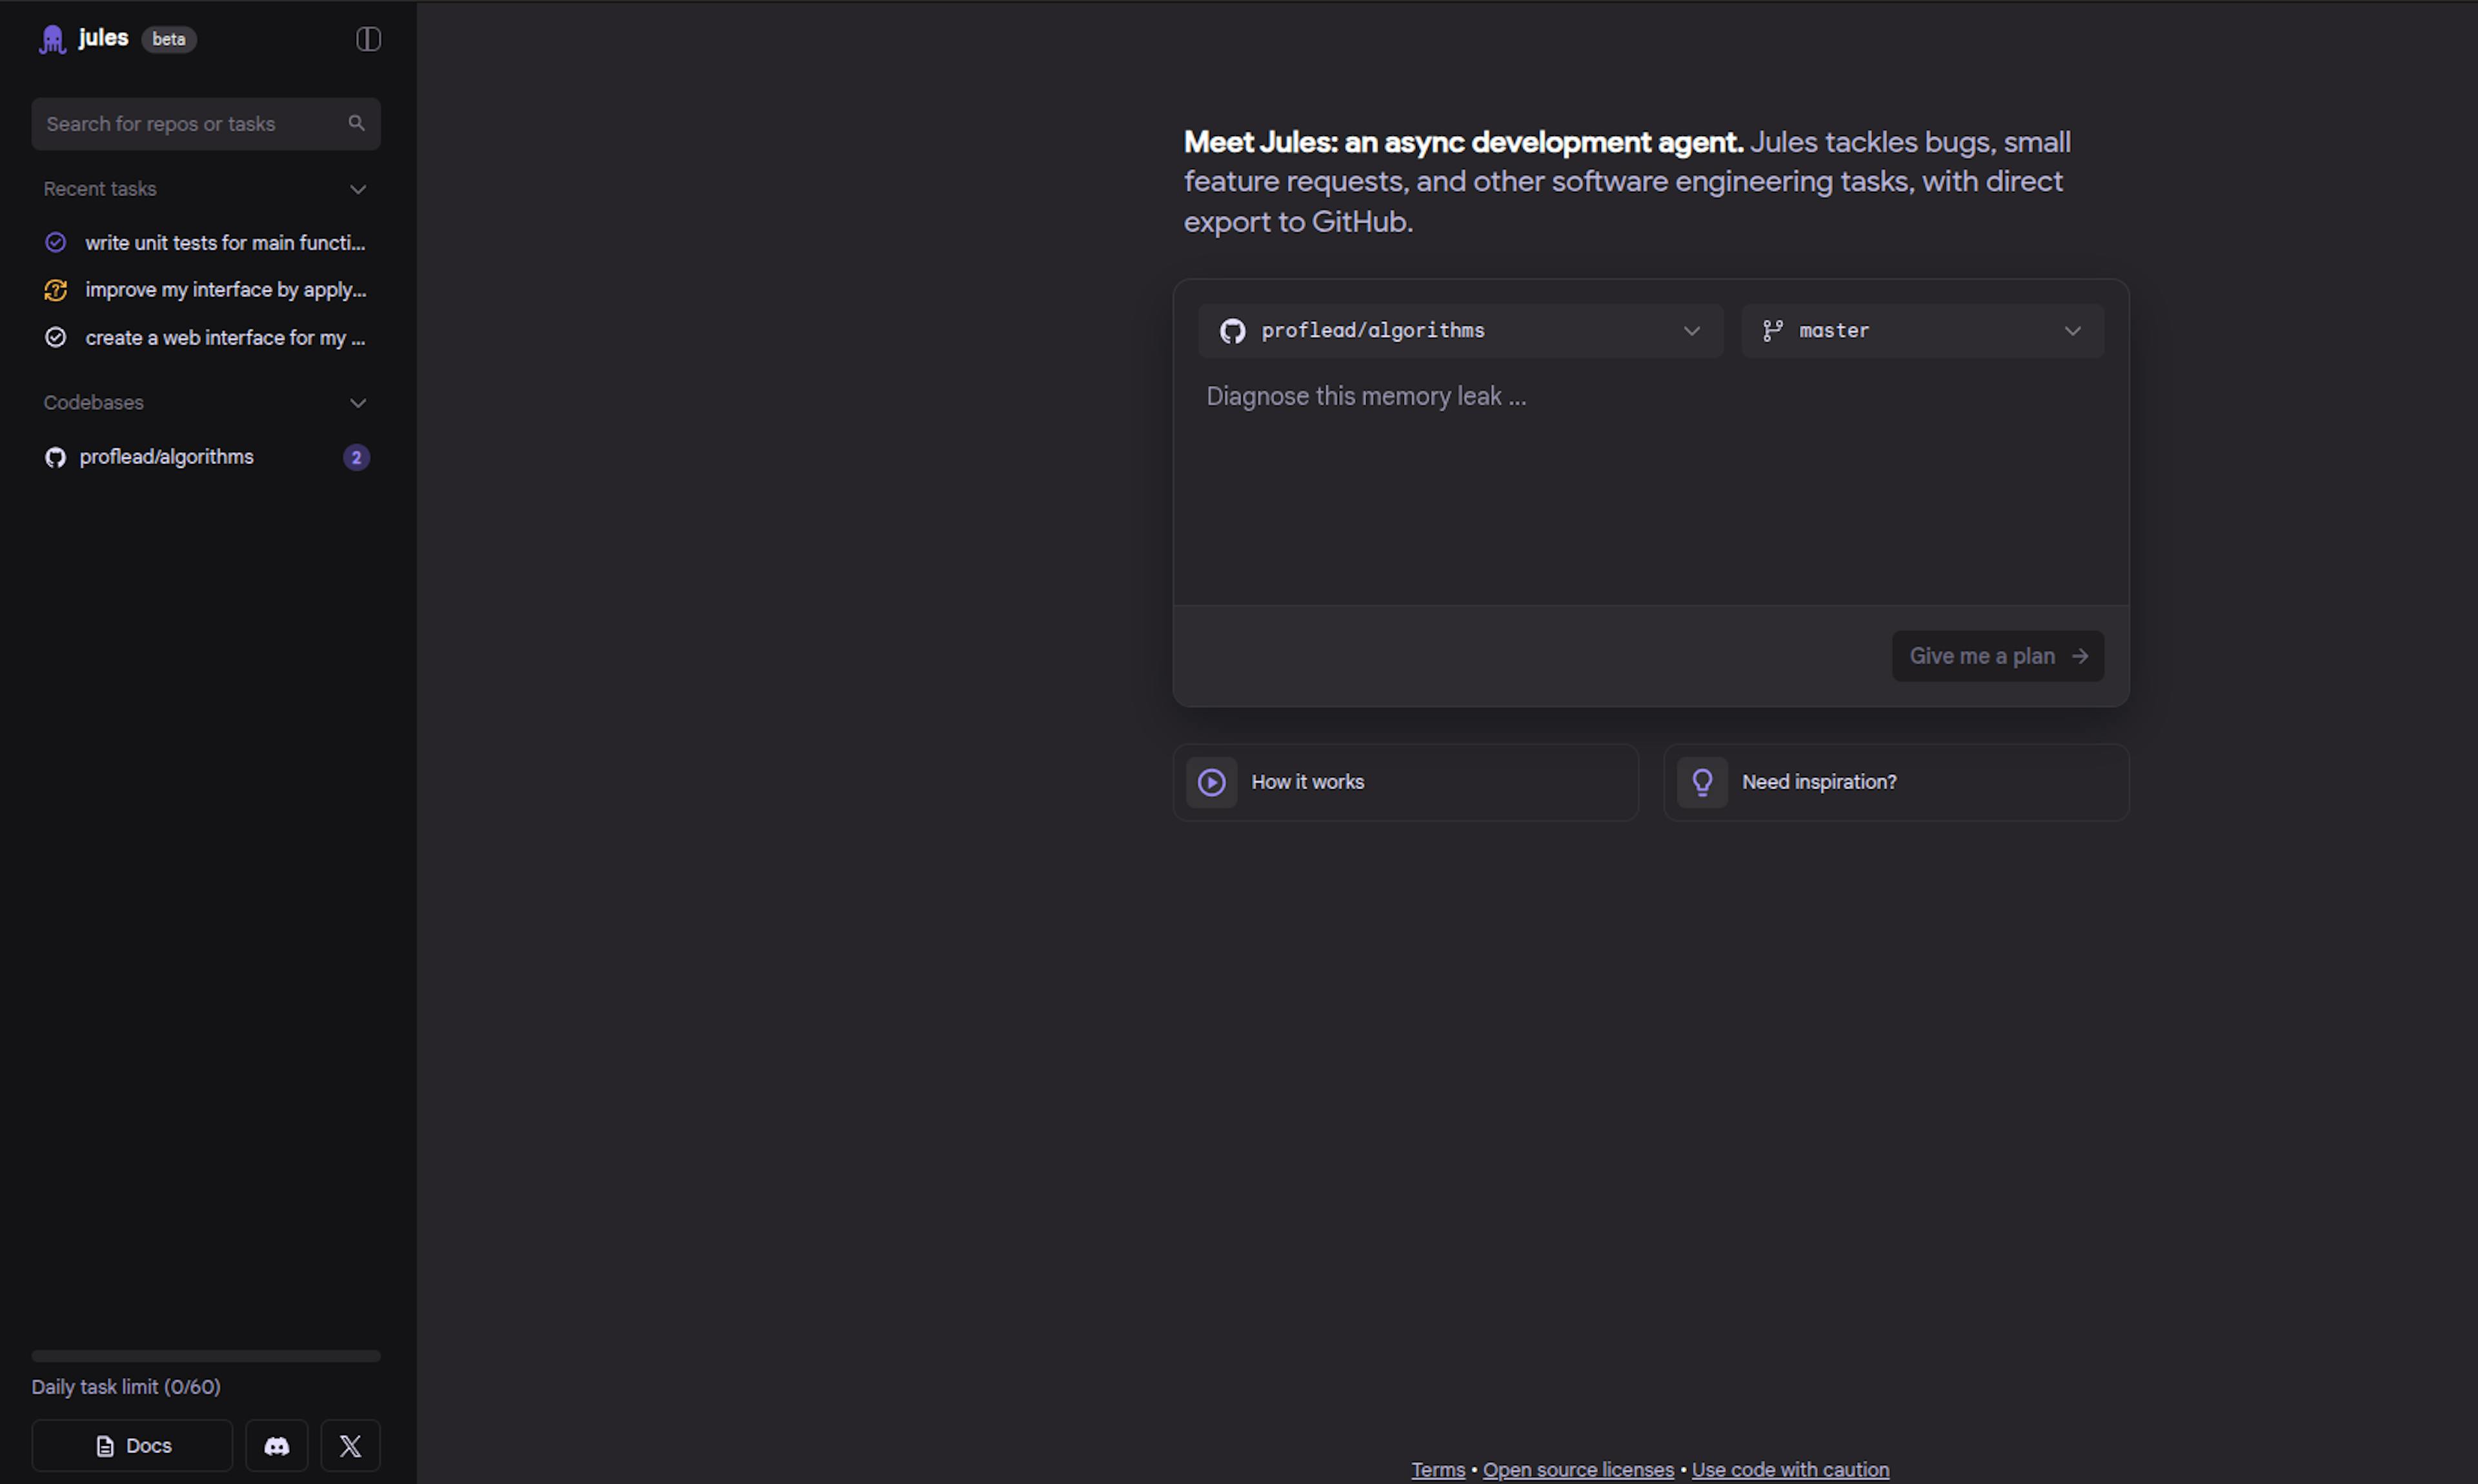This screenshot has height=1484, width=2478.
Task: Click the Give me a plan button
Action: click(1997, 656)
